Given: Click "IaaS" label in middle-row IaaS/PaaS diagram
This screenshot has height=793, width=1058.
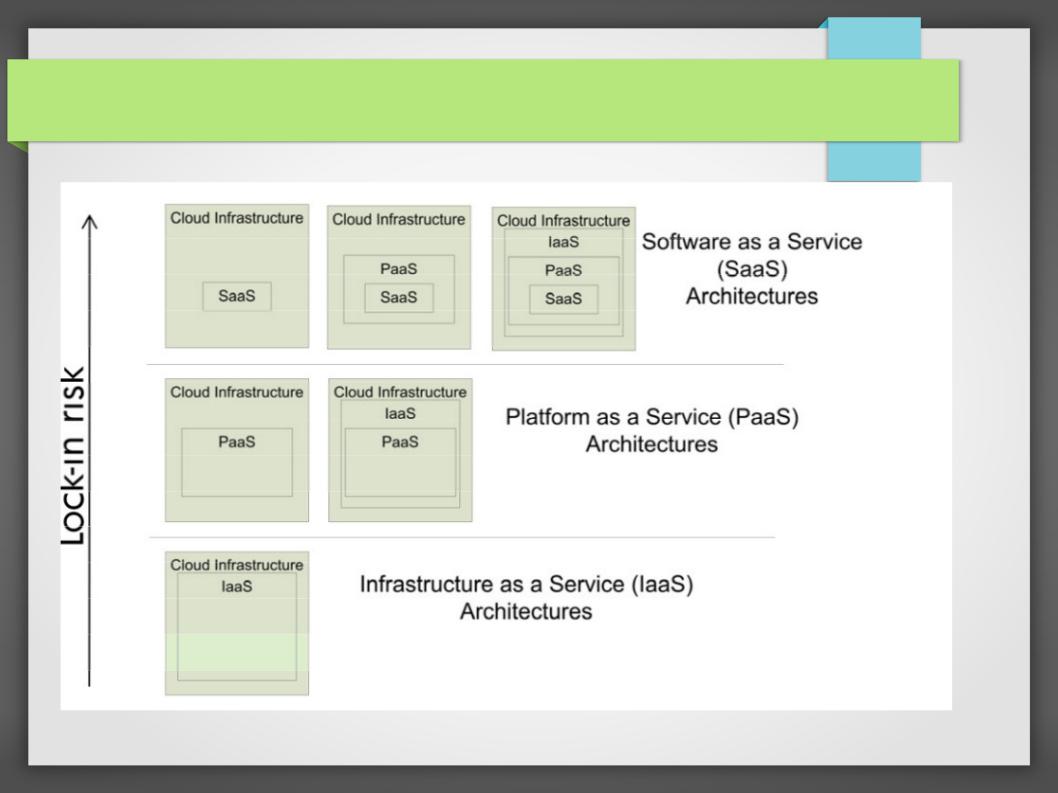Looking at the screenshot, I should tap(400, 413).
